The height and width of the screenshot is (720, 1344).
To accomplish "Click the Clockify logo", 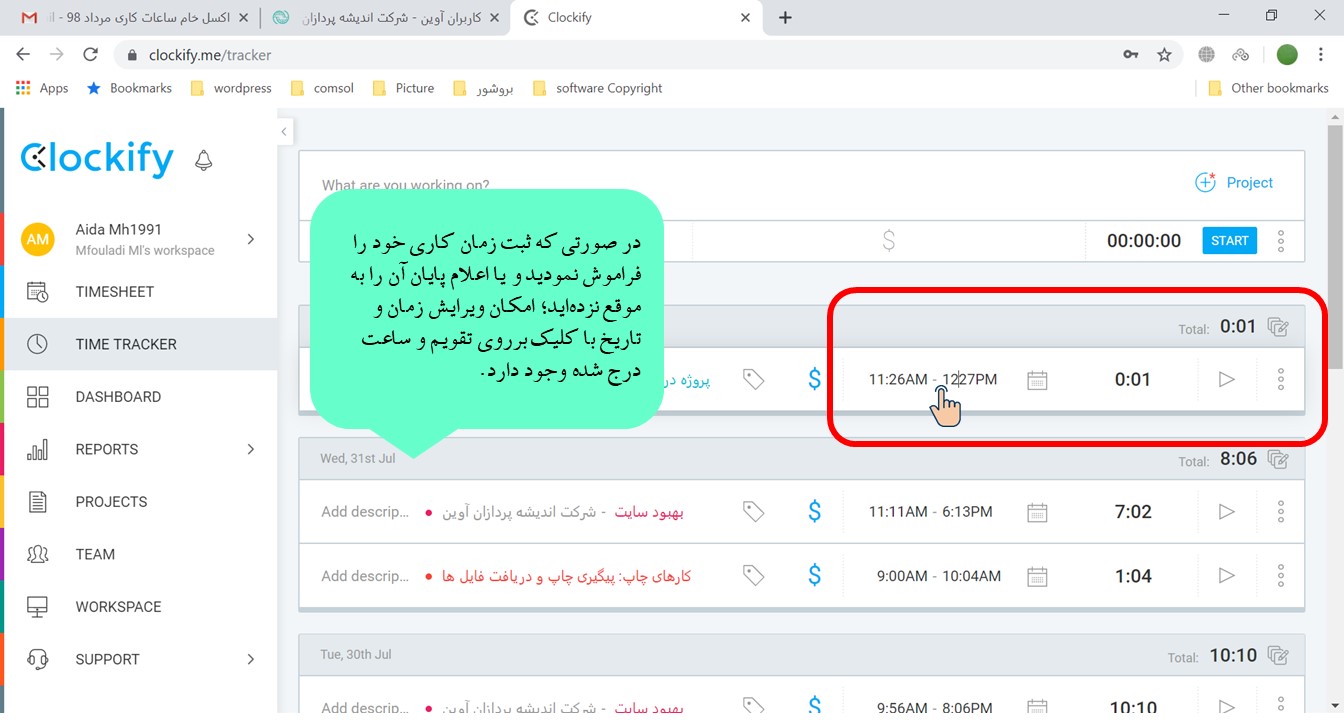I will point(97,158).
